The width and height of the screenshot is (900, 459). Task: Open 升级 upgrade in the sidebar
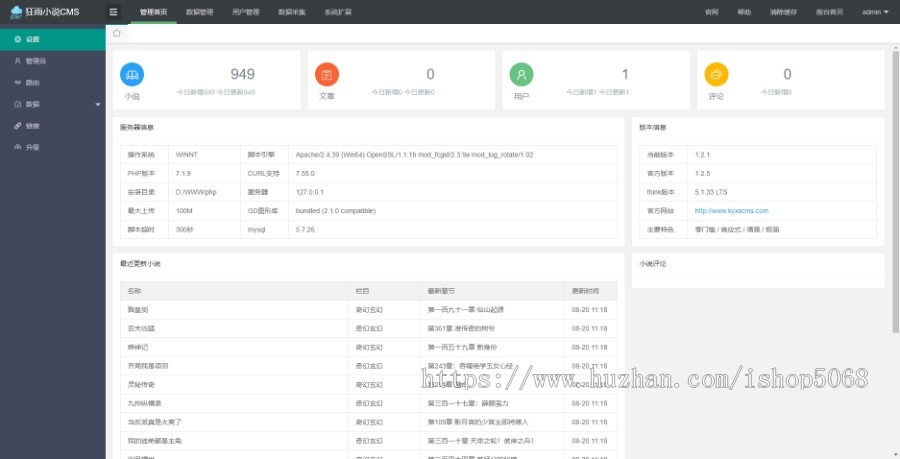coord(33,147)
